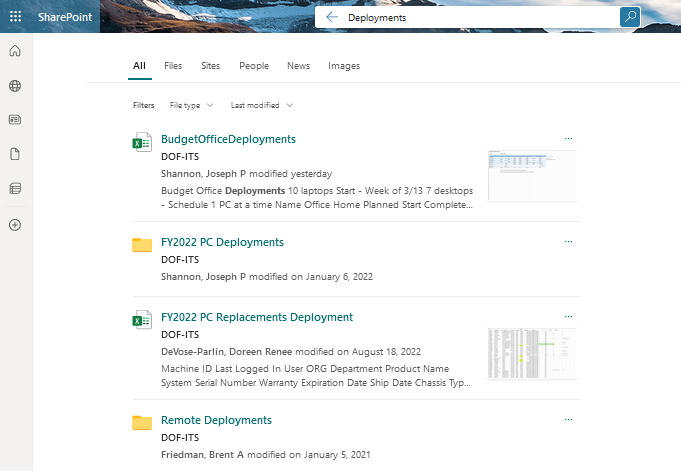Switch to the People tab
This screenshot has height=471, width=681.
[254, 66]
